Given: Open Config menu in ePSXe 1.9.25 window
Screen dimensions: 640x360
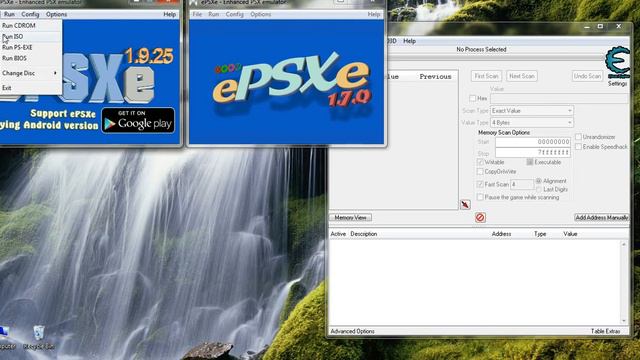Looking at the screenshot, I should (30, 14).
